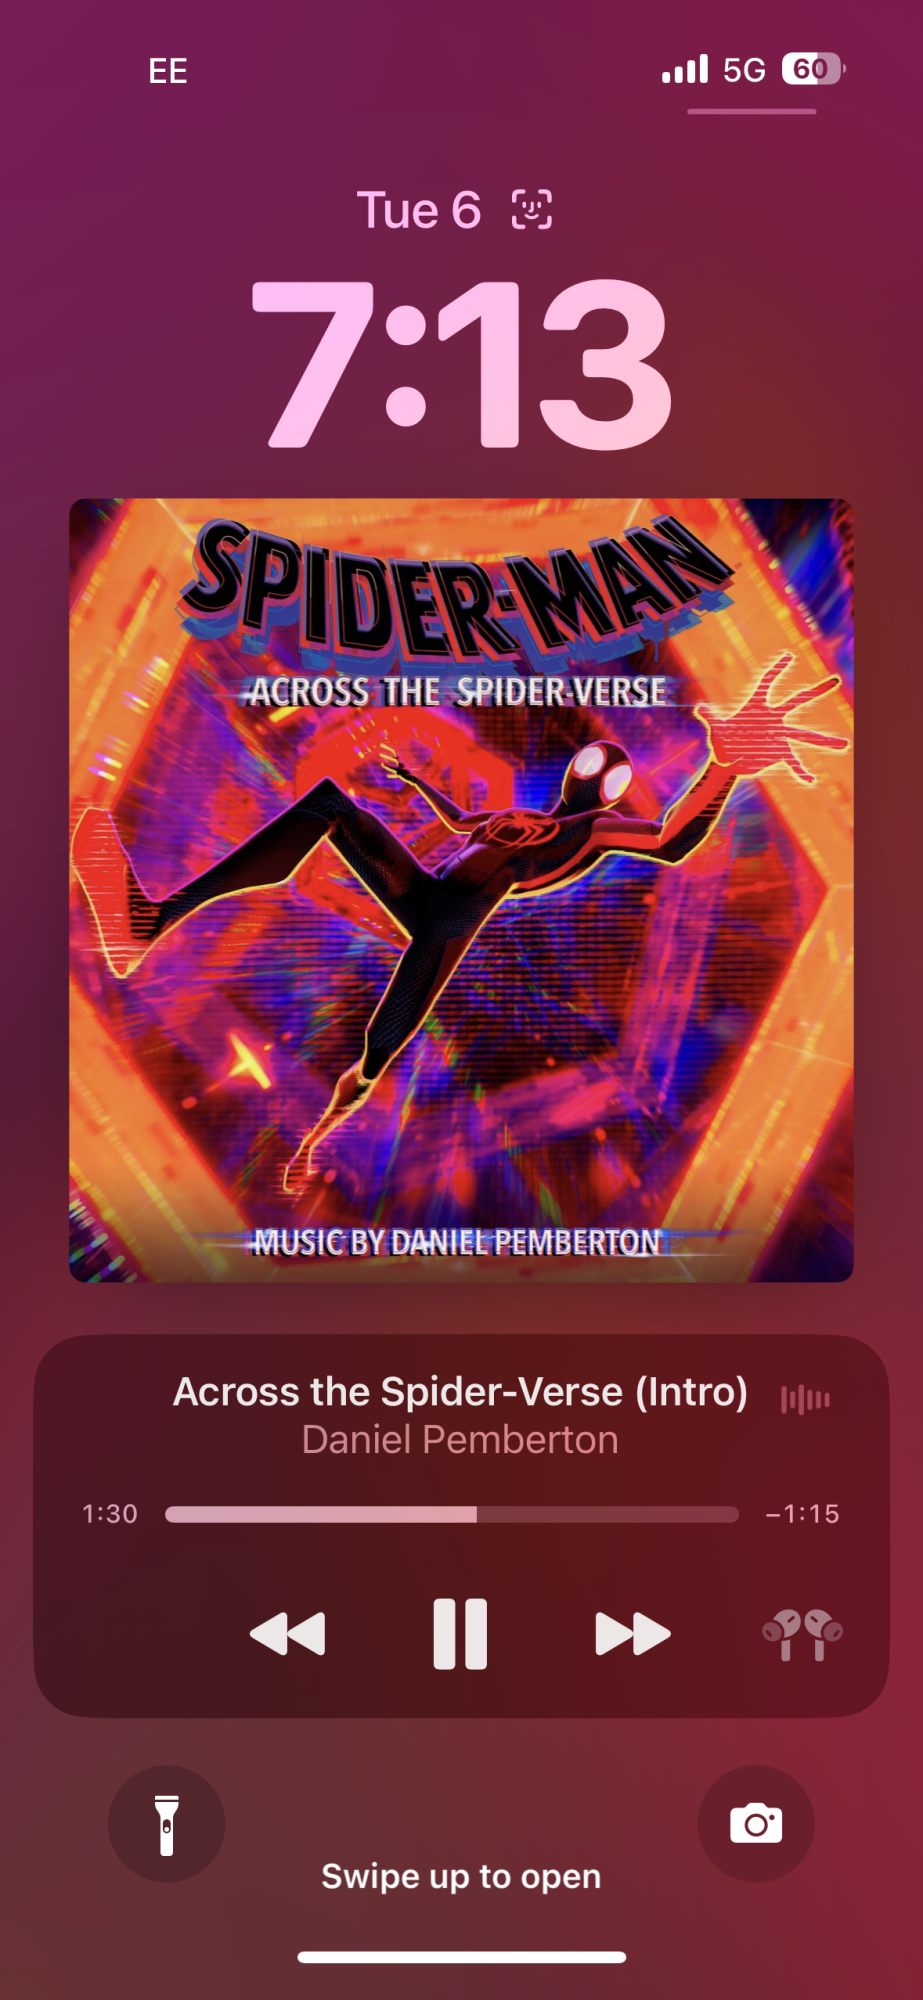The width and height of the screenshot is (923, 2000).
Task: Tap the song title Across the Spider-Verse (Intro)
Action: pyautogui.click(x=460, y=1391)
